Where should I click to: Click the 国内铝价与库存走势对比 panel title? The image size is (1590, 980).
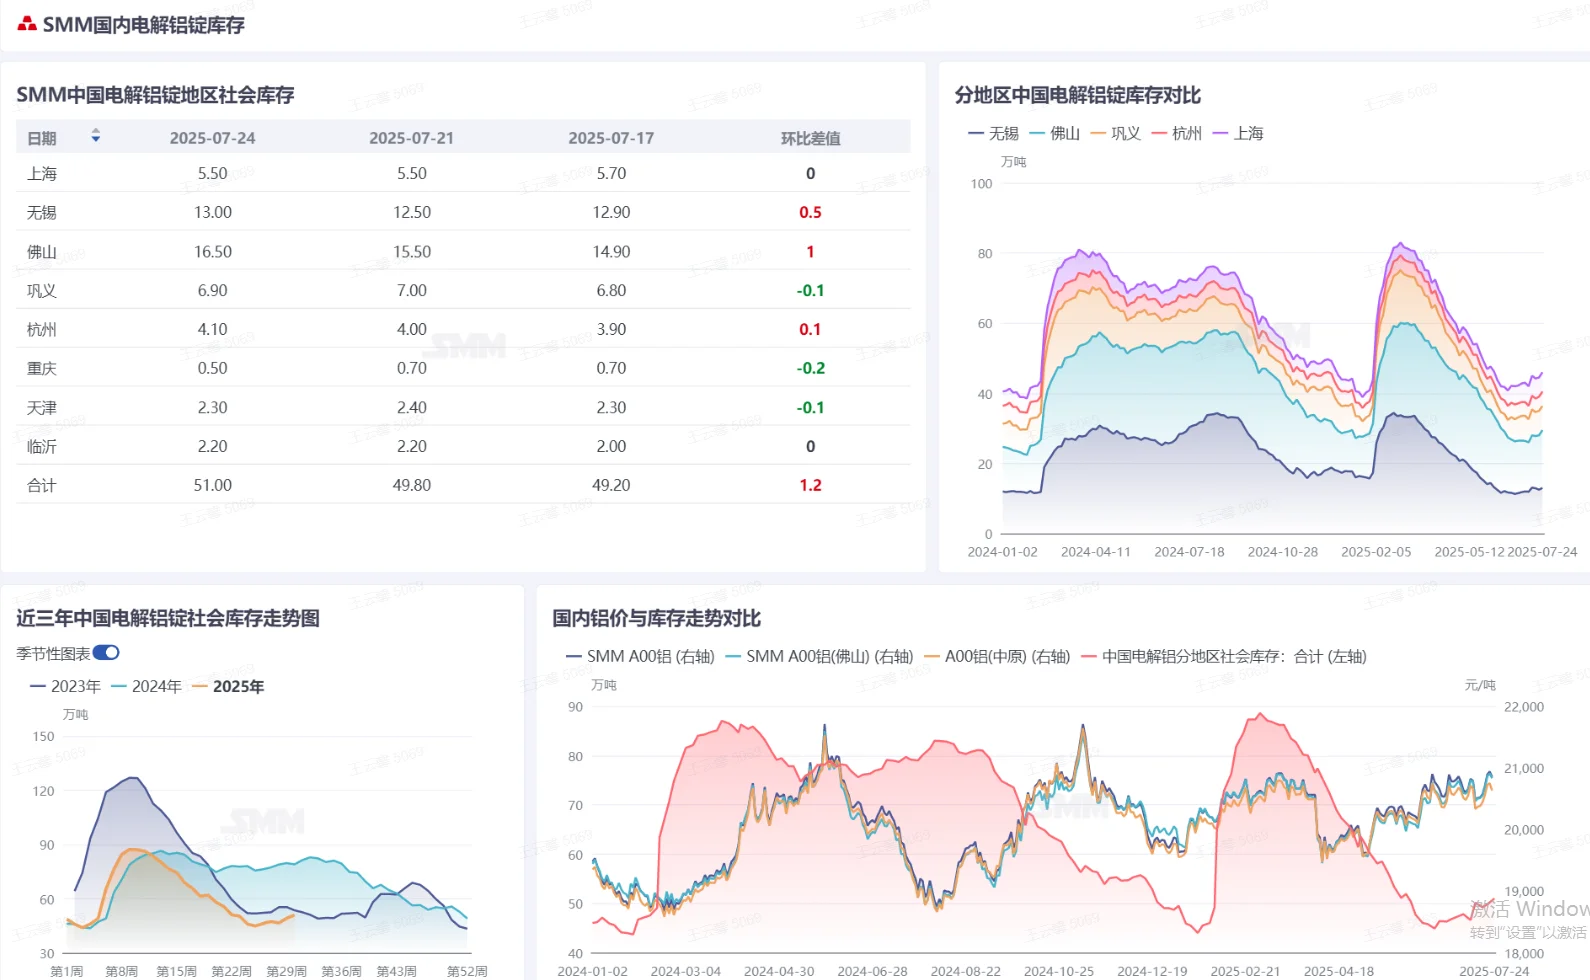coord(656,618)
